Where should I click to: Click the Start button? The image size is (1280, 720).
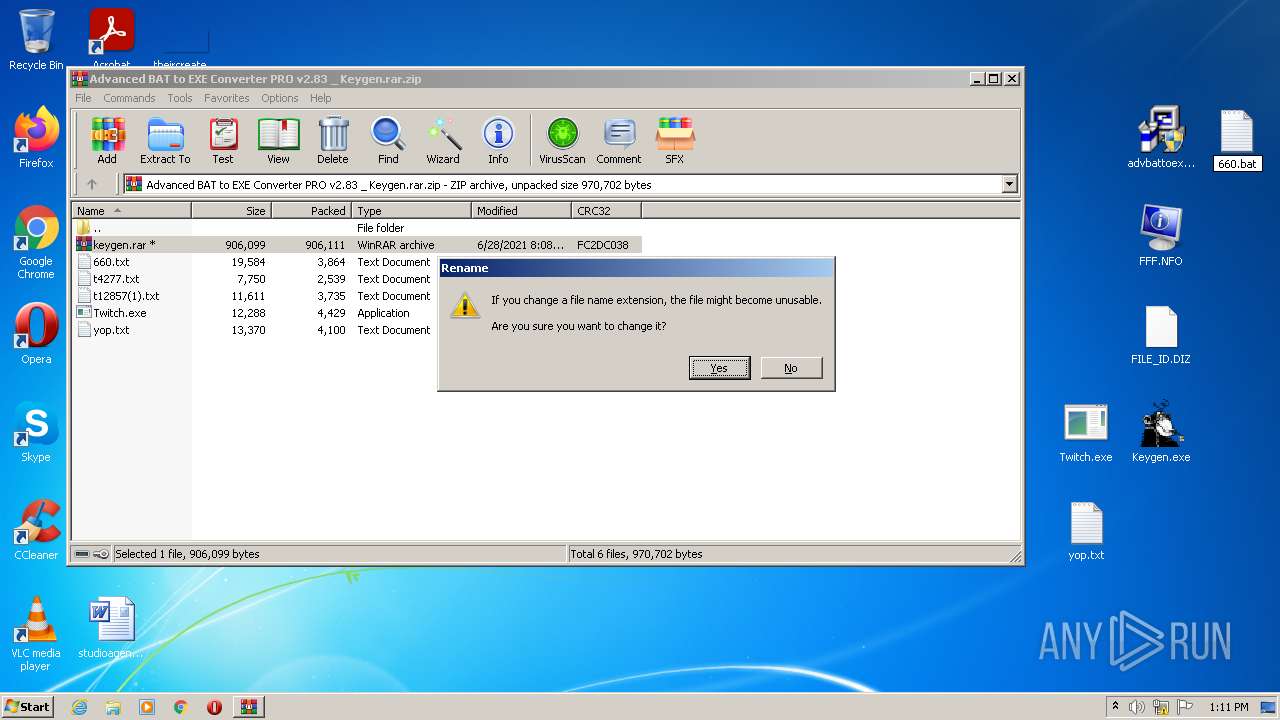tap(27, 707)
